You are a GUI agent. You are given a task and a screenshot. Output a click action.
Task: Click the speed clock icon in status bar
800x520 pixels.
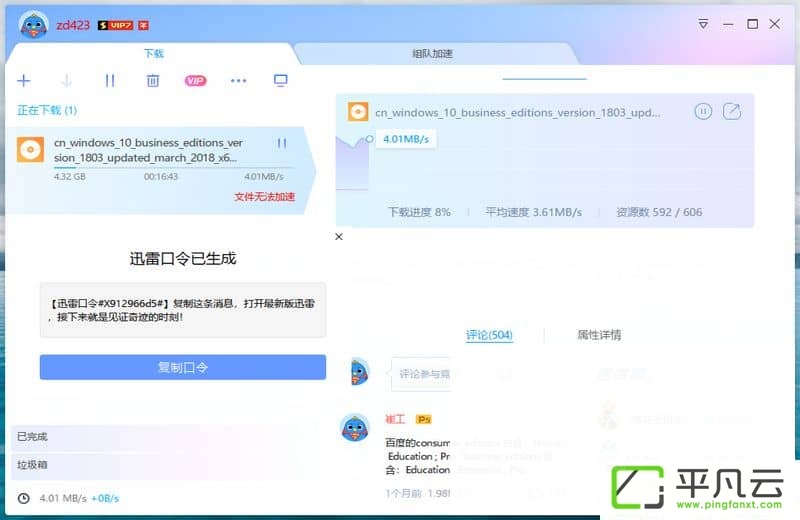(23, 499)
